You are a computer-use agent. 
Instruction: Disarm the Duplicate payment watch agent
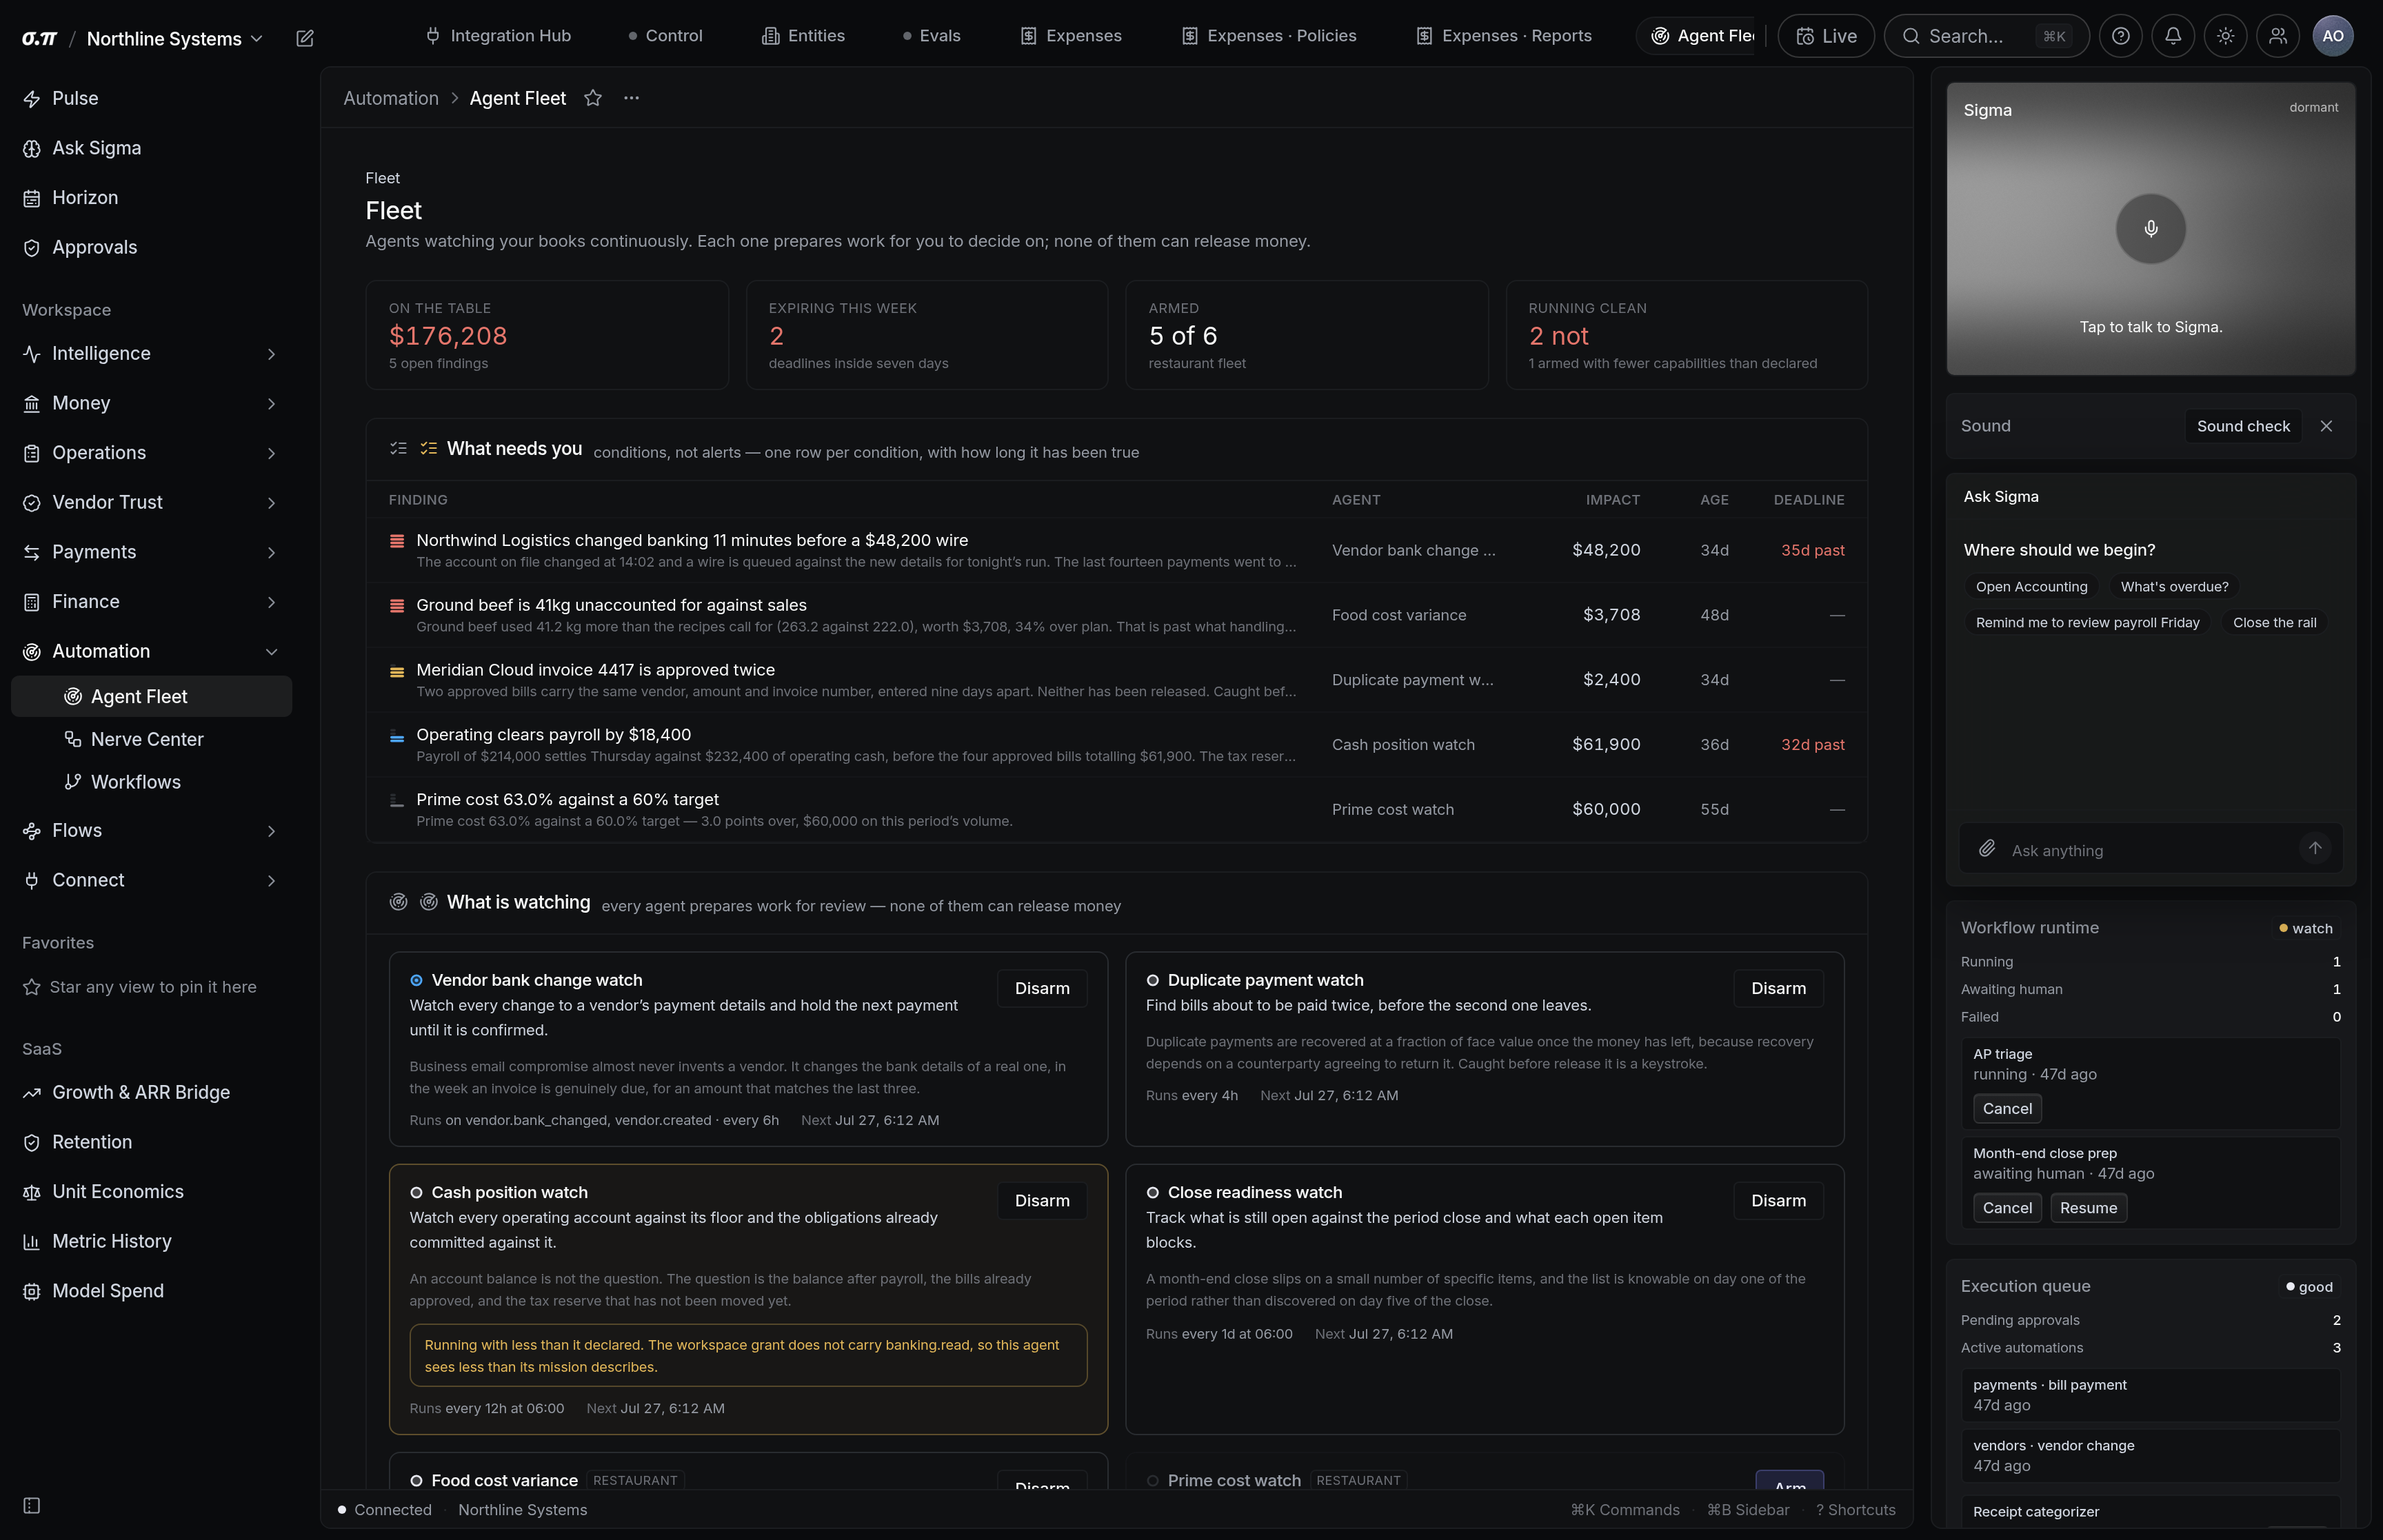coord(1778,988)
